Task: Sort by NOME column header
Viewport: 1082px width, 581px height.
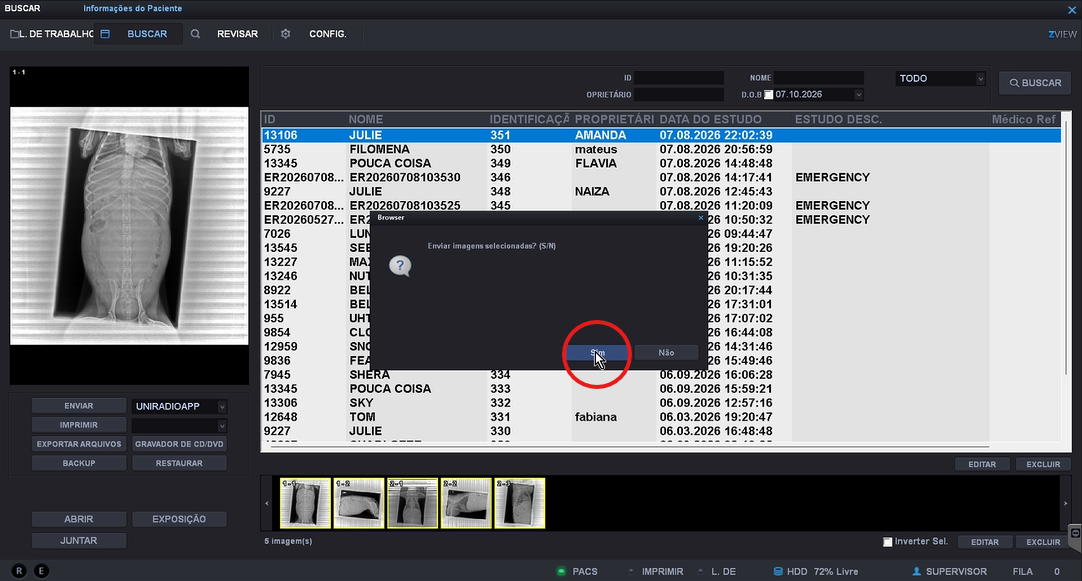Action: point(366,119)
